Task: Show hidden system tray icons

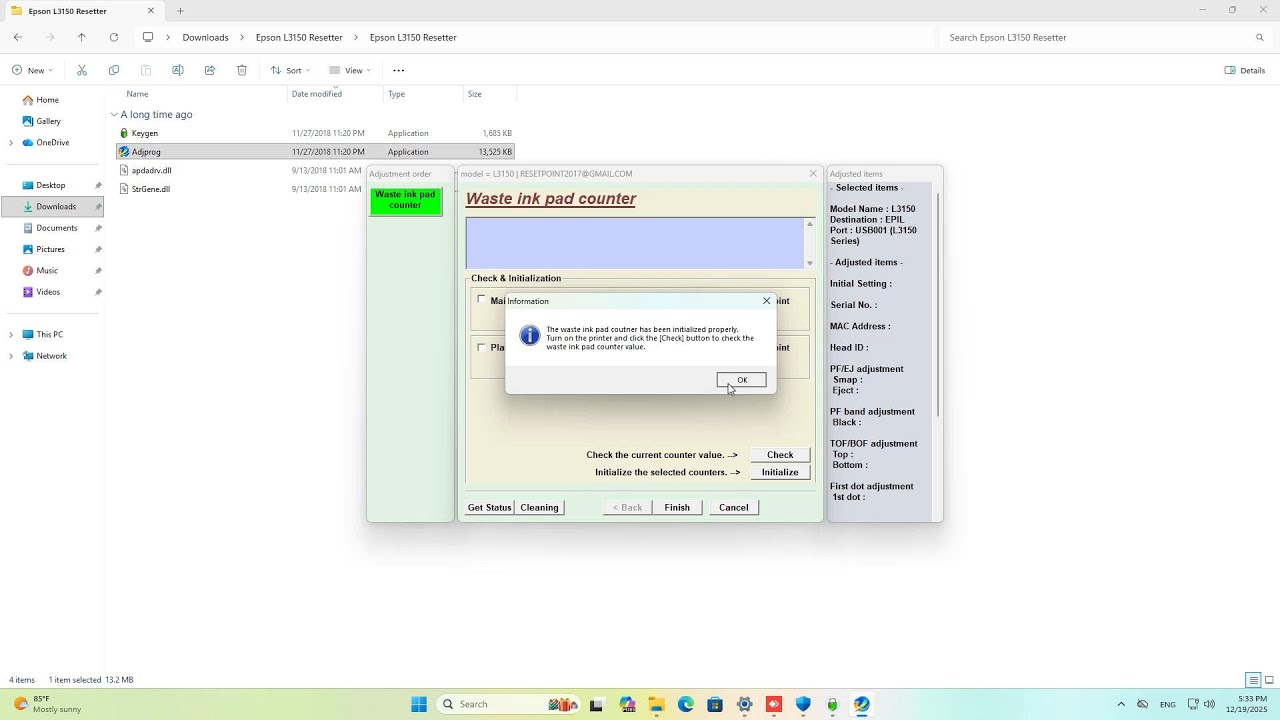Action: click(1120, 704)
